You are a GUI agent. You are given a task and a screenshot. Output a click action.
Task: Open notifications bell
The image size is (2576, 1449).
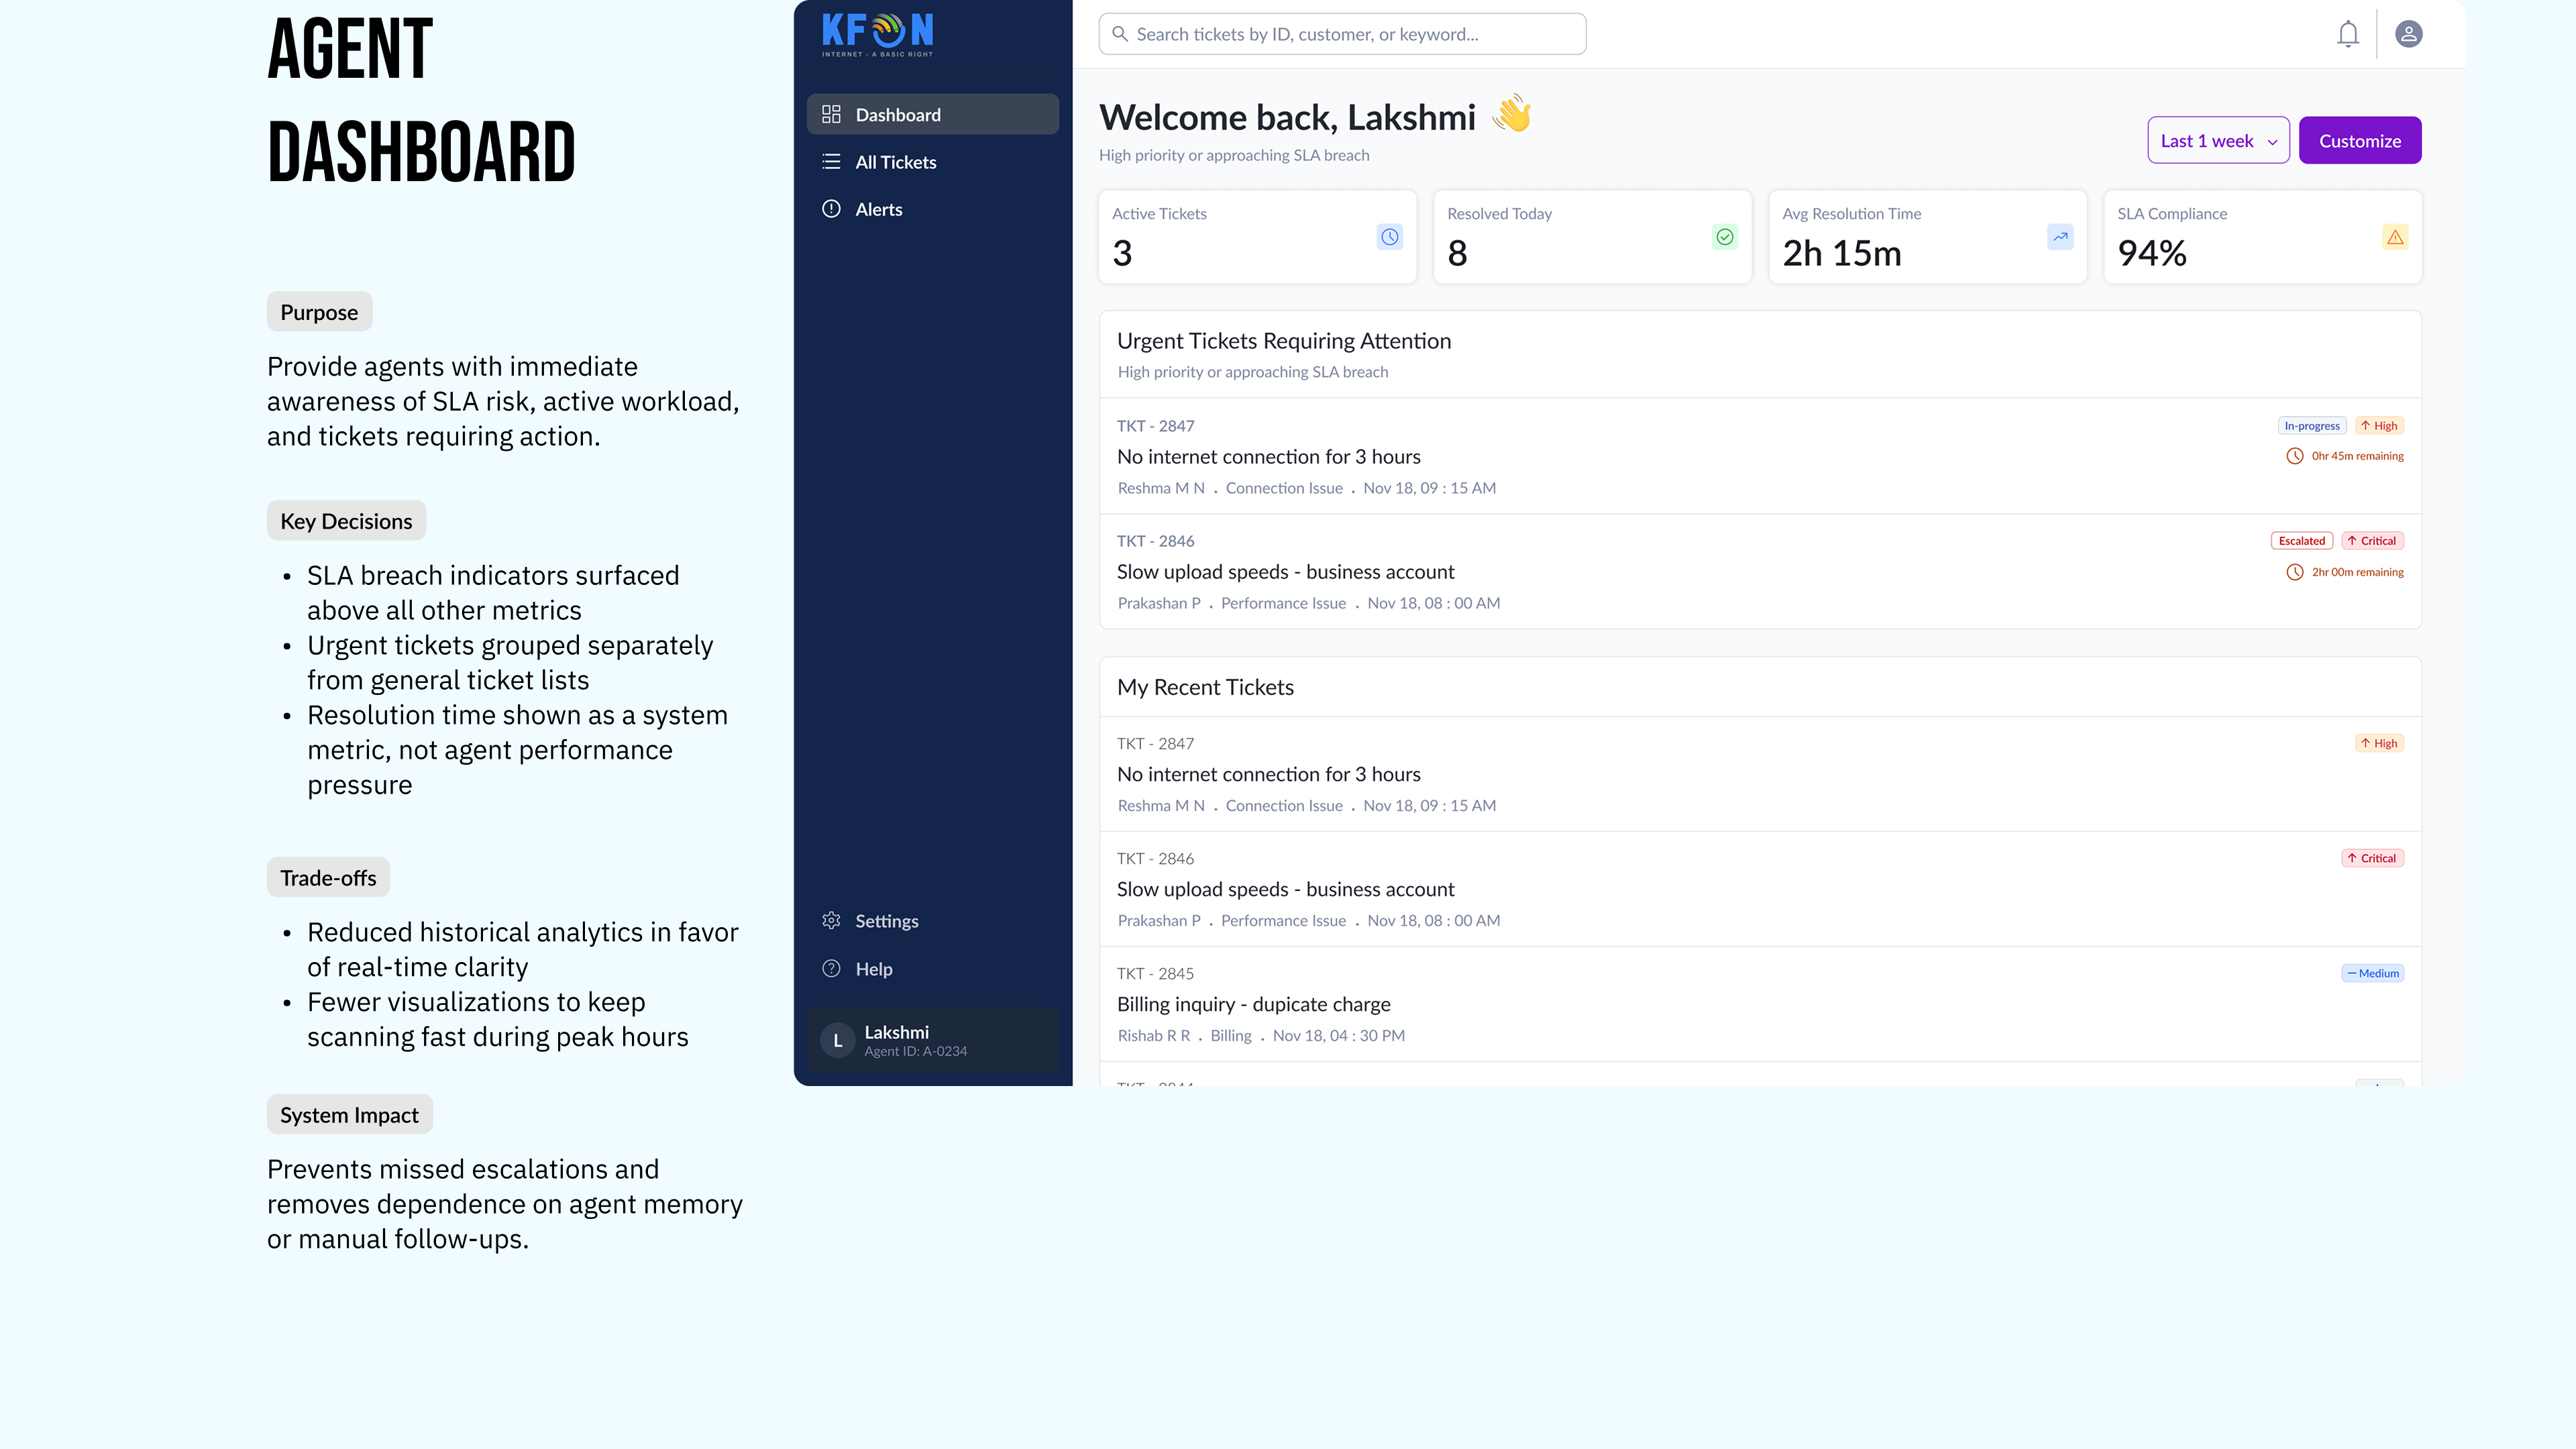[x=2348, y=34]
